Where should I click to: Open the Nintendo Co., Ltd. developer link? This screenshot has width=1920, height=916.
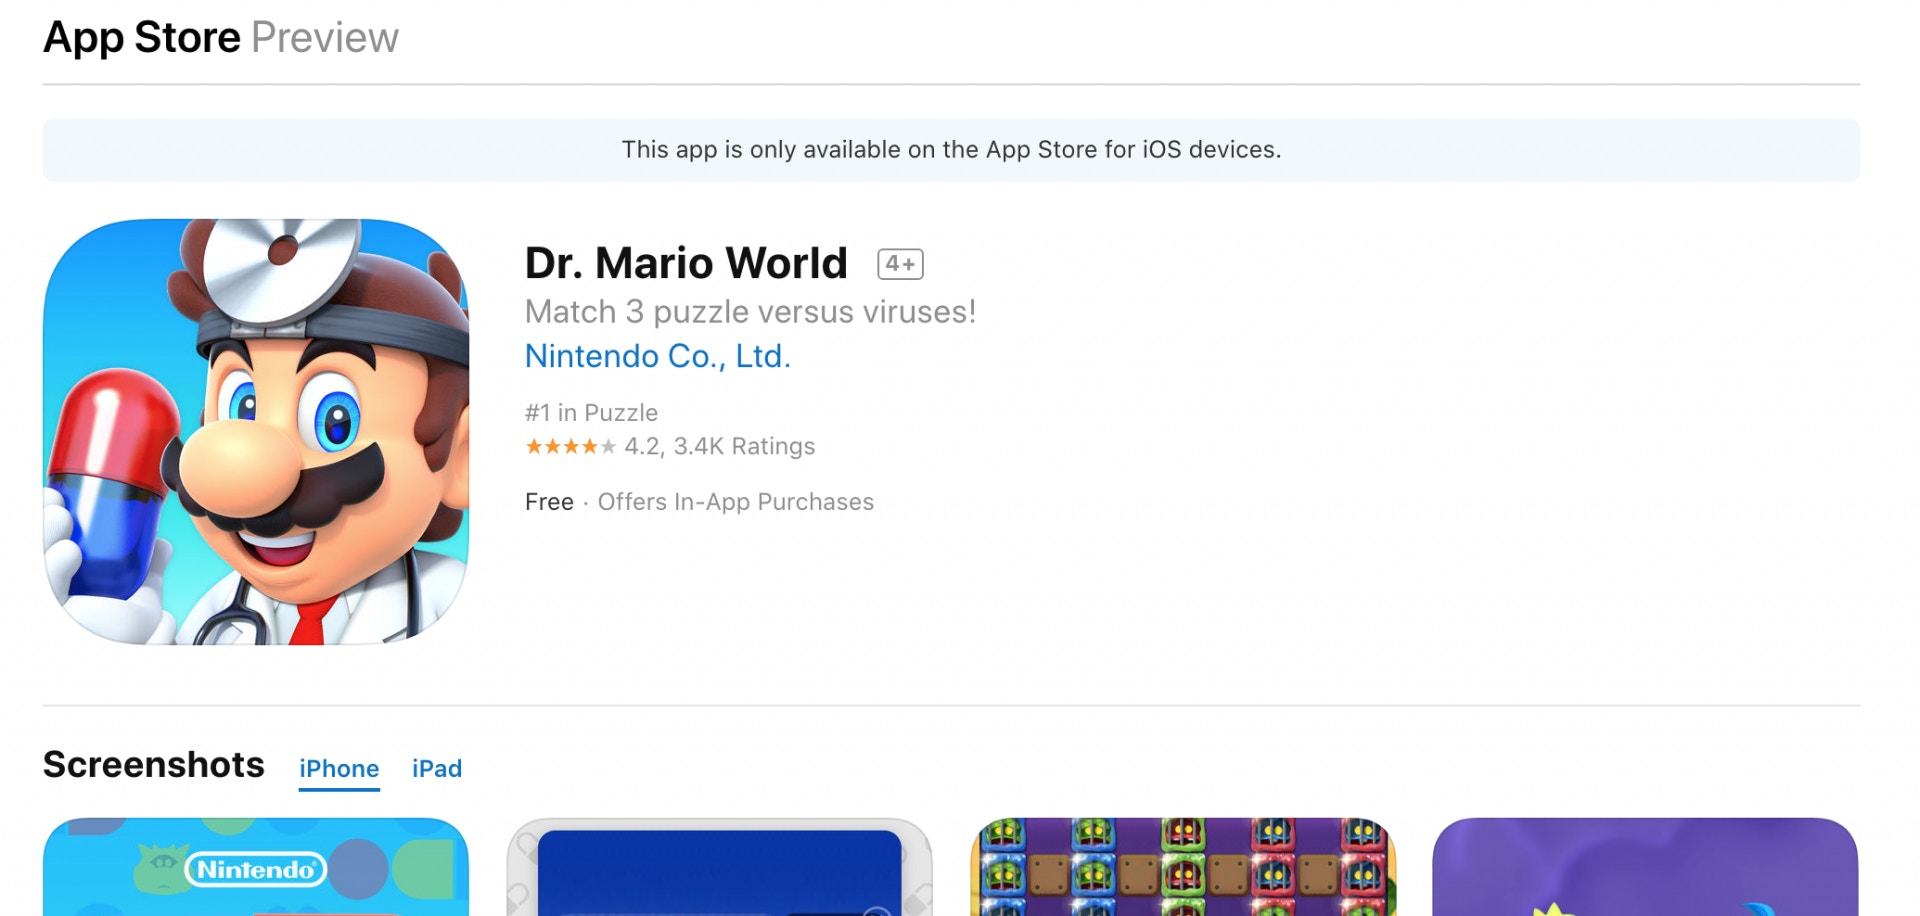(x=658, y=356)
